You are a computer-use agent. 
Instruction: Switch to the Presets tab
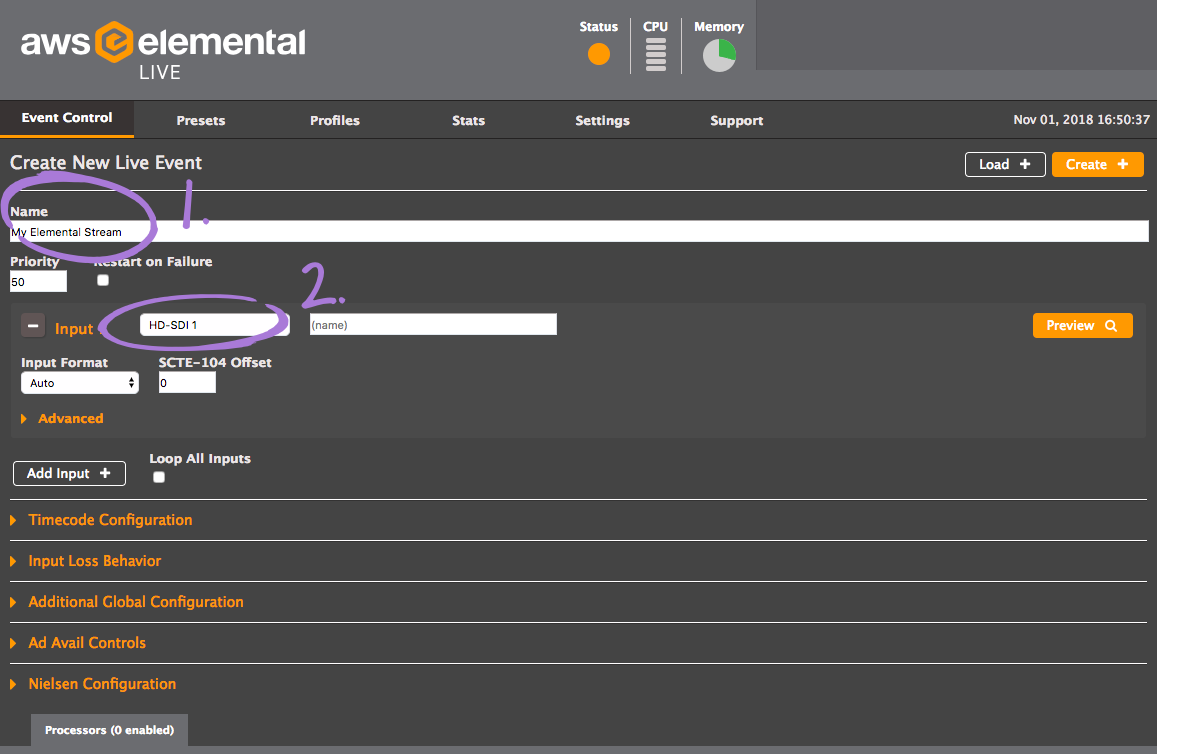point(200,120)
